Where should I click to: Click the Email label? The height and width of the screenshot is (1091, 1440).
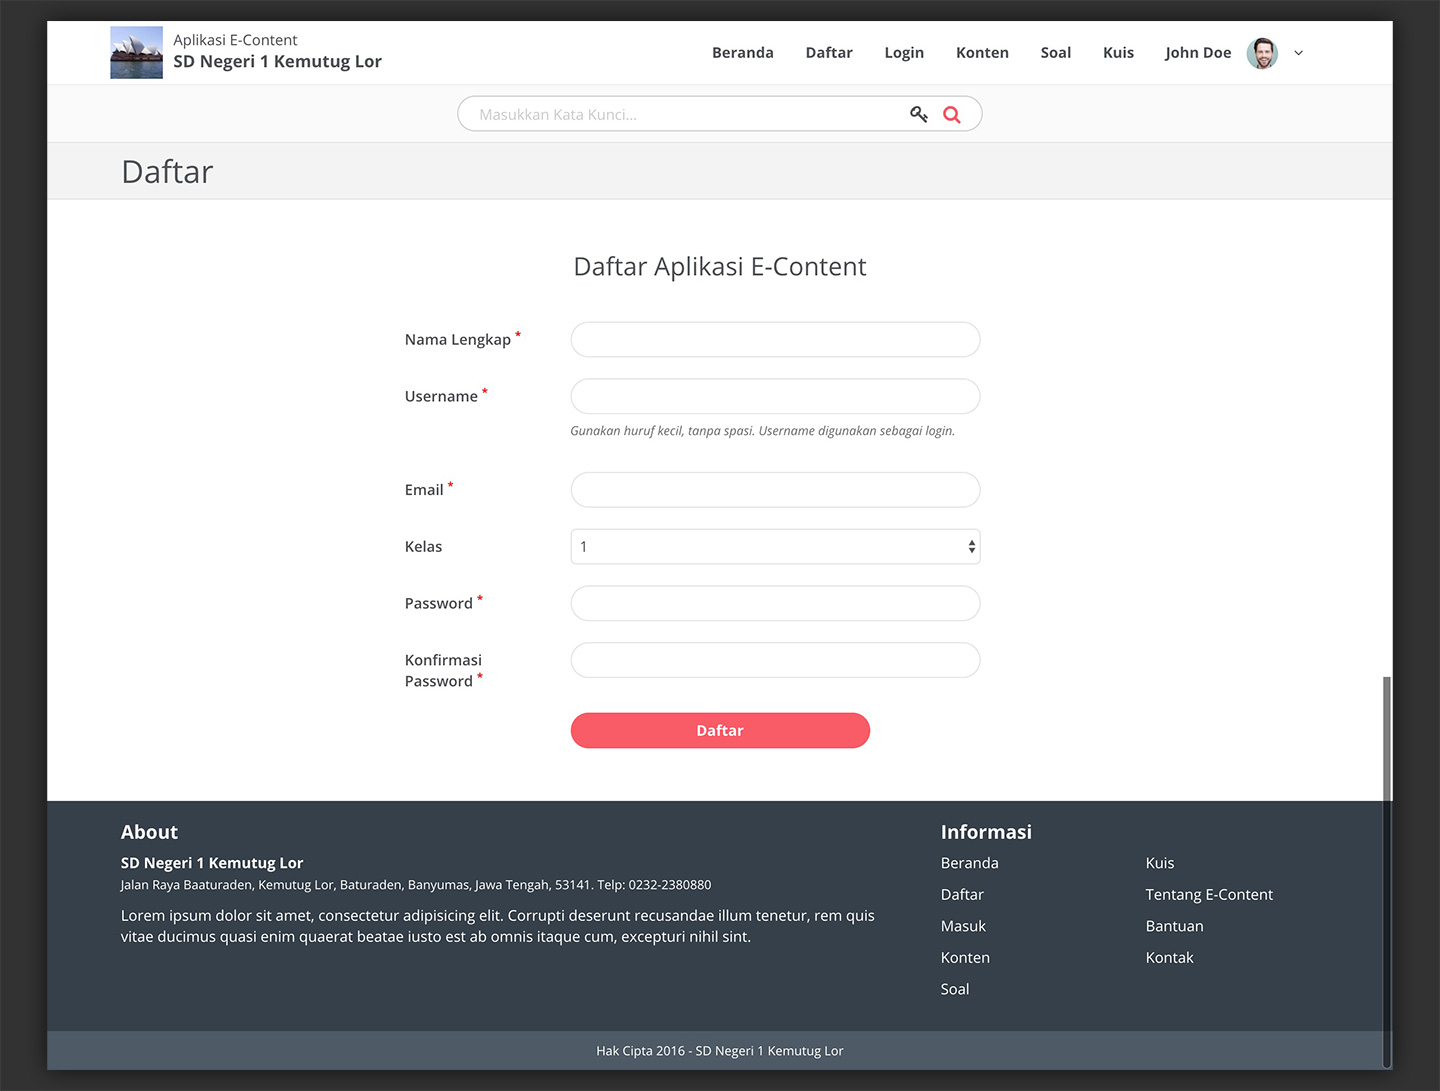tap(424, 490)
